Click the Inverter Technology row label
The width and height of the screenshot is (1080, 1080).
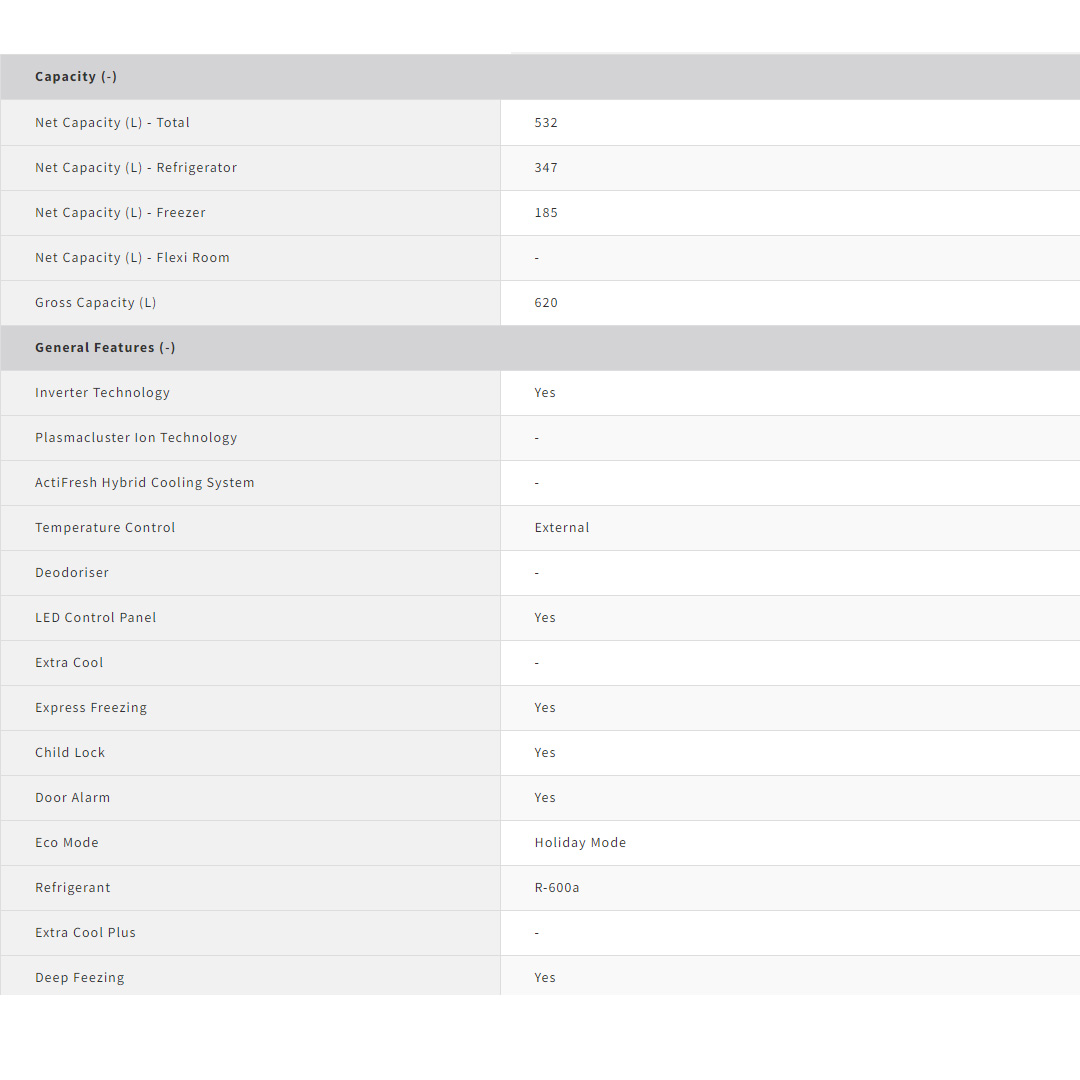click(102, 393)
